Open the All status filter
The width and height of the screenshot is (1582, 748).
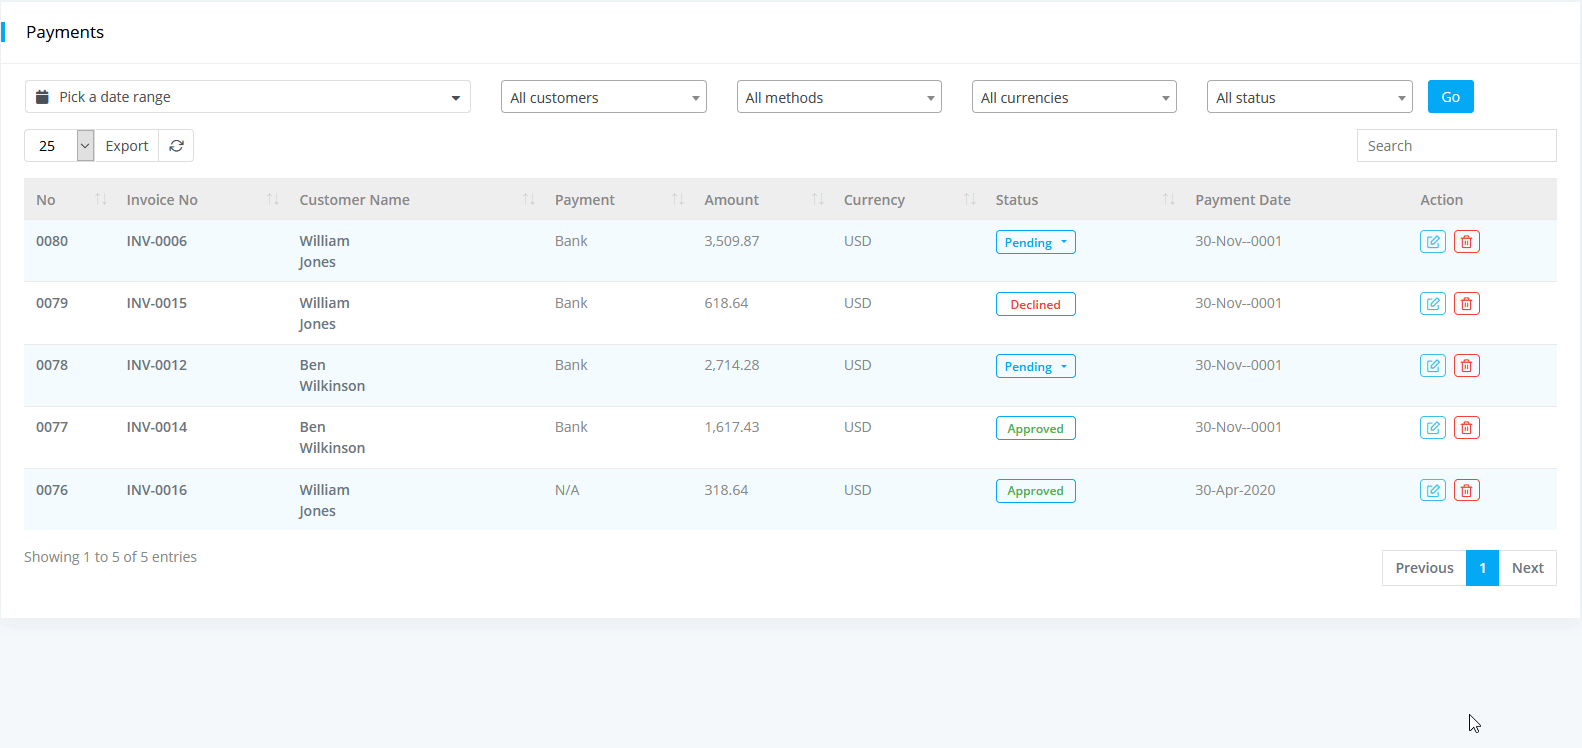tap(1309, 97)
